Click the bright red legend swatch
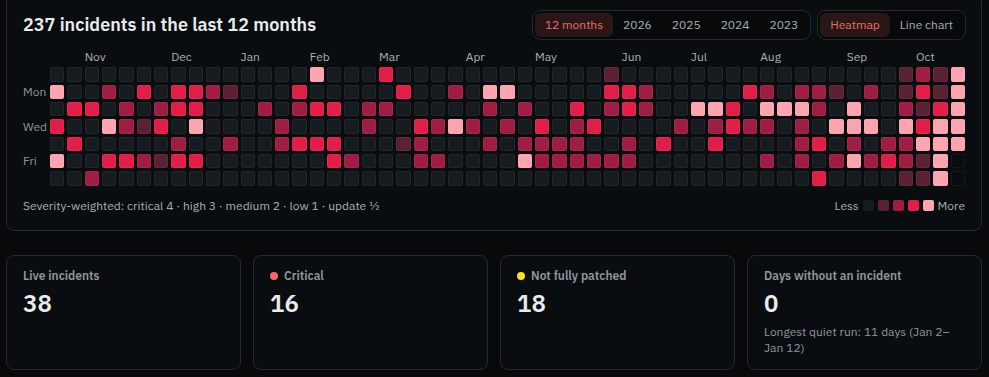Image resolution: width=989 pixels, height=377 pixels. point(913,206)
